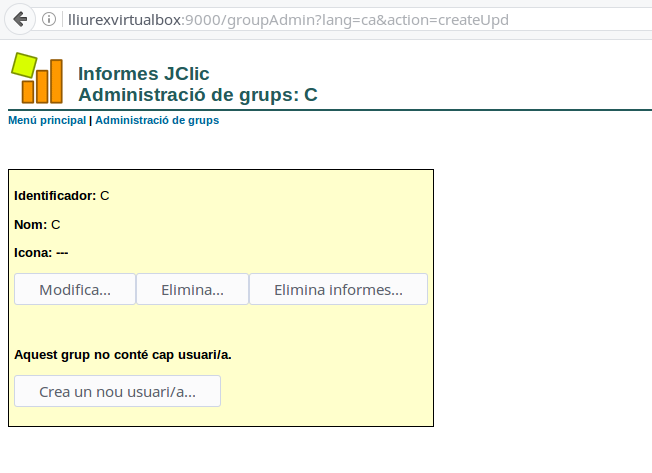Open the site information icon in address bar
The height and width of the screenshot is (473, 652).
coord(49,19)
